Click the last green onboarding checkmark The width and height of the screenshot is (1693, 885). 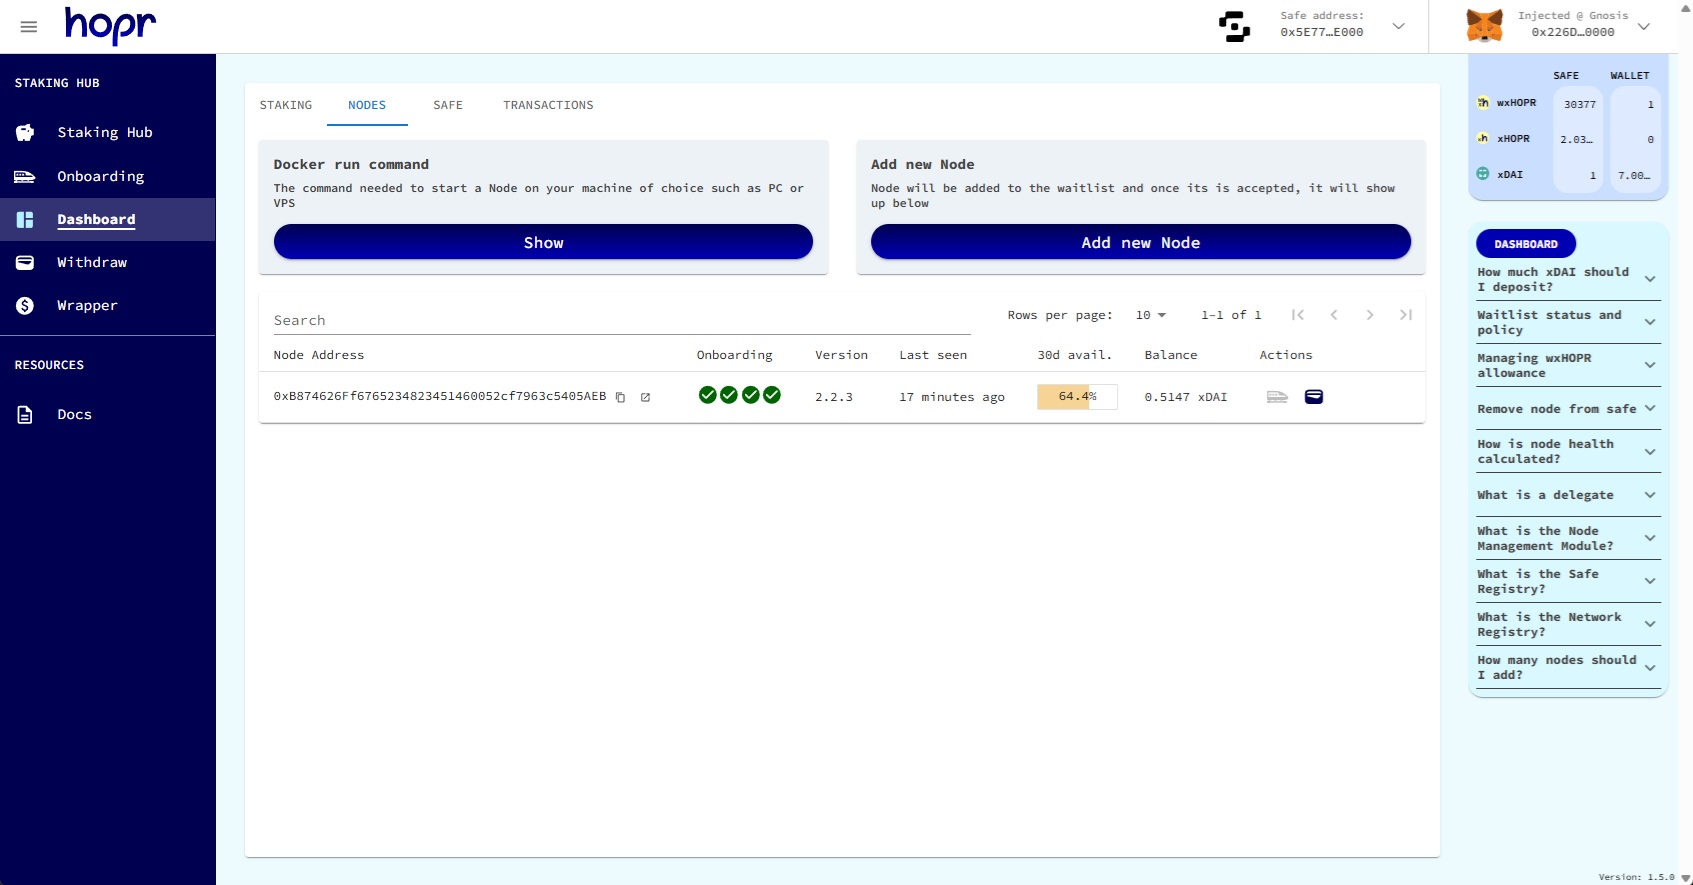pos(772,395)
